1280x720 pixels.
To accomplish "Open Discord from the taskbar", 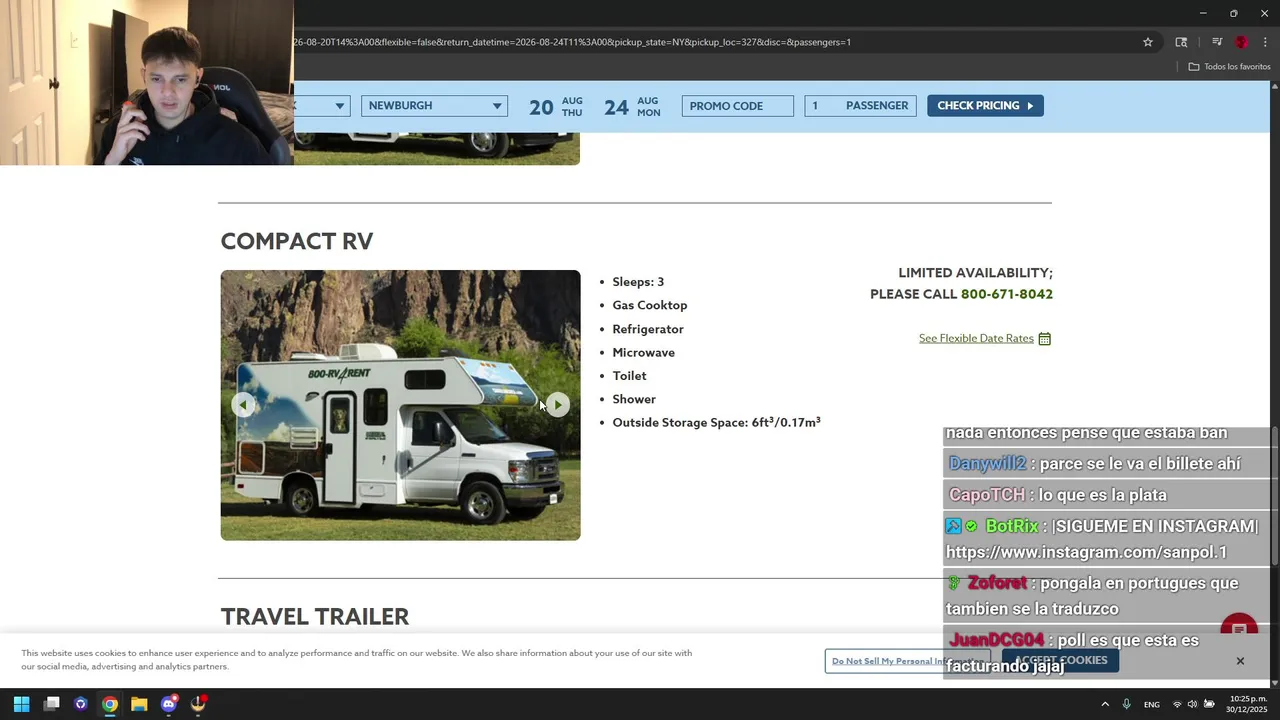I will click(169, 704).
